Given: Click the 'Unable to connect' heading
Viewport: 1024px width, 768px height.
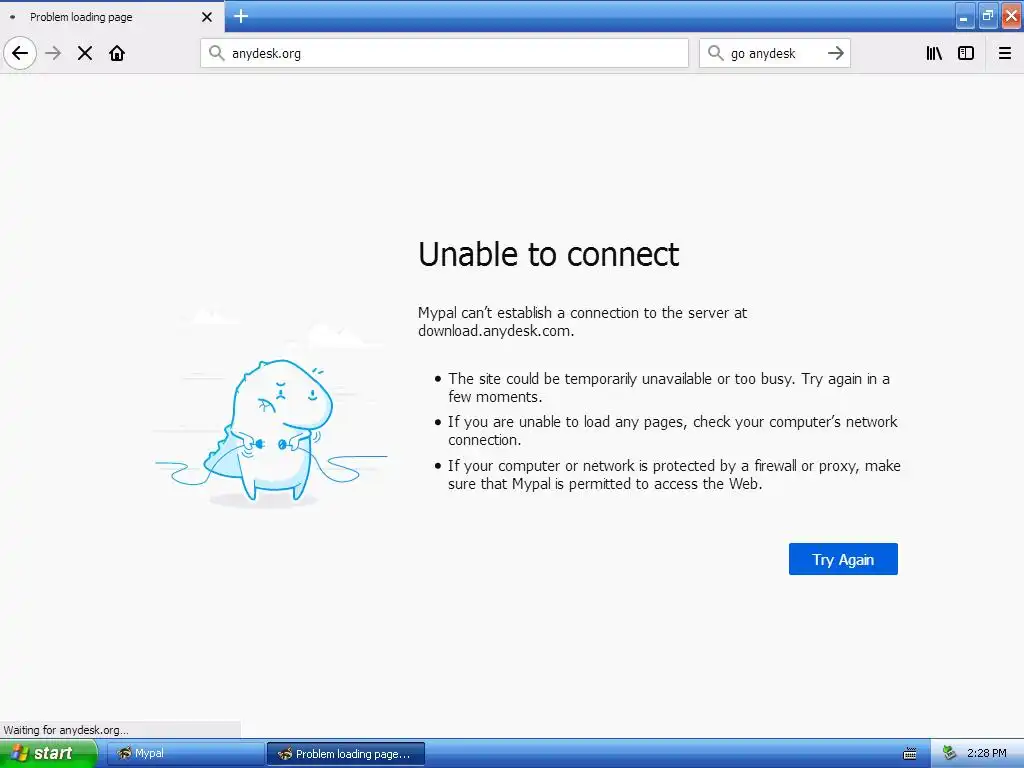Looking at the screenshot, I should tap(549, 254).
